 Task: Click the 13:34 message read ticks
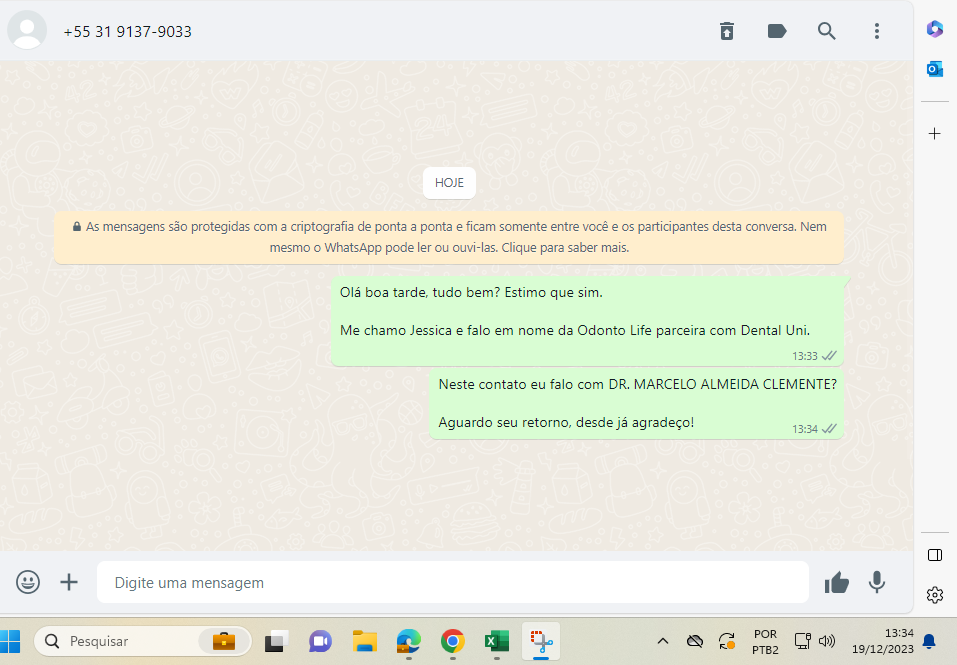(x=829, y=429)
